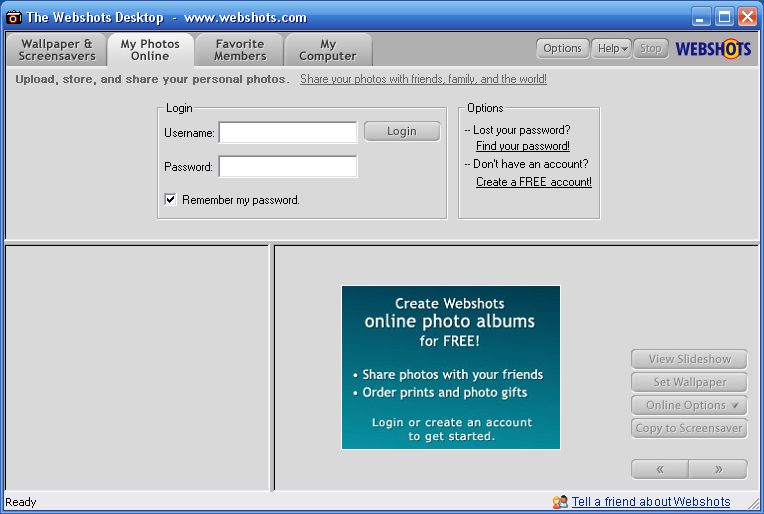Open the Find your password link
The image size is (764, 514).
coord(523,146)
